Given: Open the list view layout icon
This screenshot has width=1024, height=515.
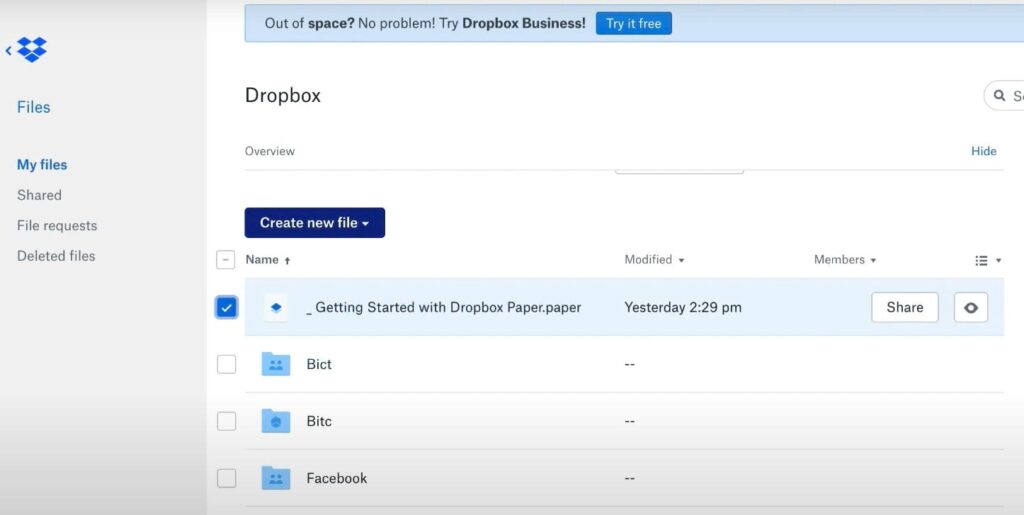Looking at the screenshot, I should 981,260.
